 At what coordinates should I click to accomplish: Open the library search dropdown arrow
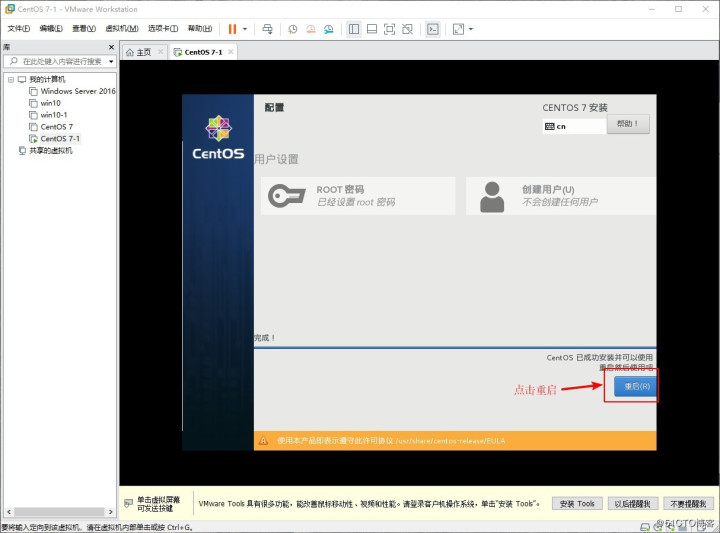[x=111, y=62]
